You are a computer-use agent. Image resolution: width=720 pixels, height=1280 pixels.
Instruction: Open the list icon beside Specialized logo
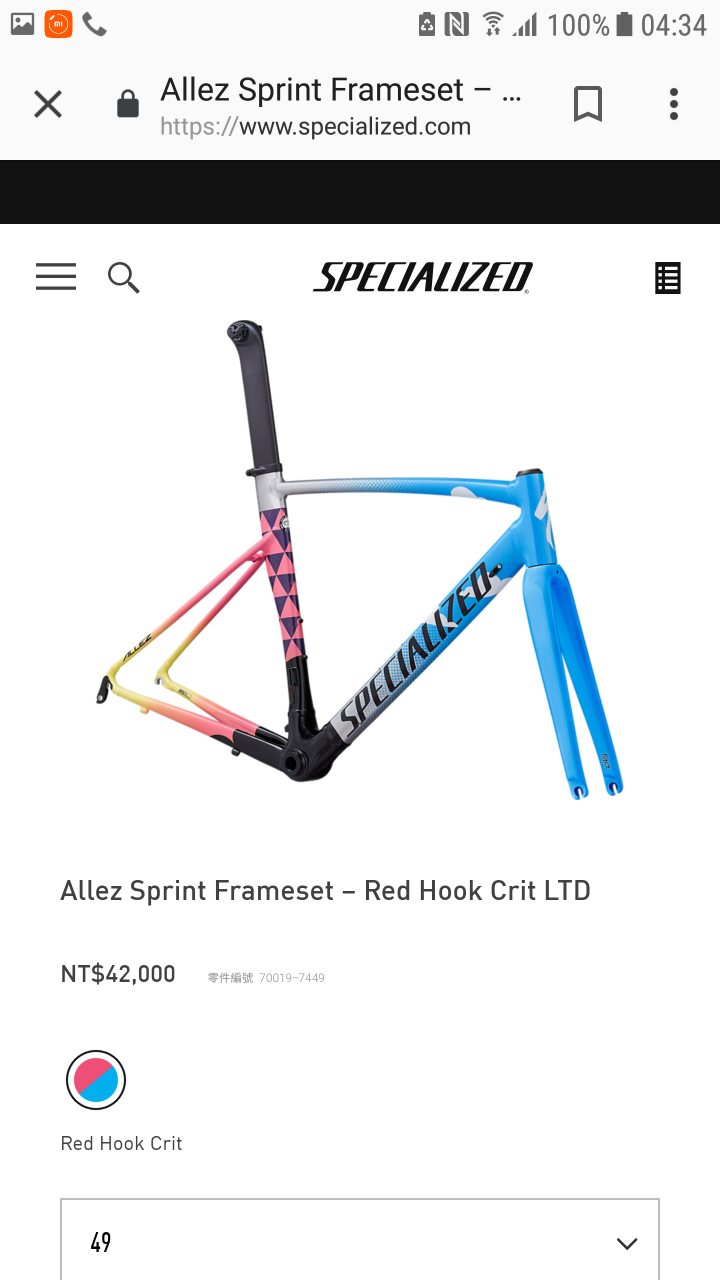tap(668, 278)
